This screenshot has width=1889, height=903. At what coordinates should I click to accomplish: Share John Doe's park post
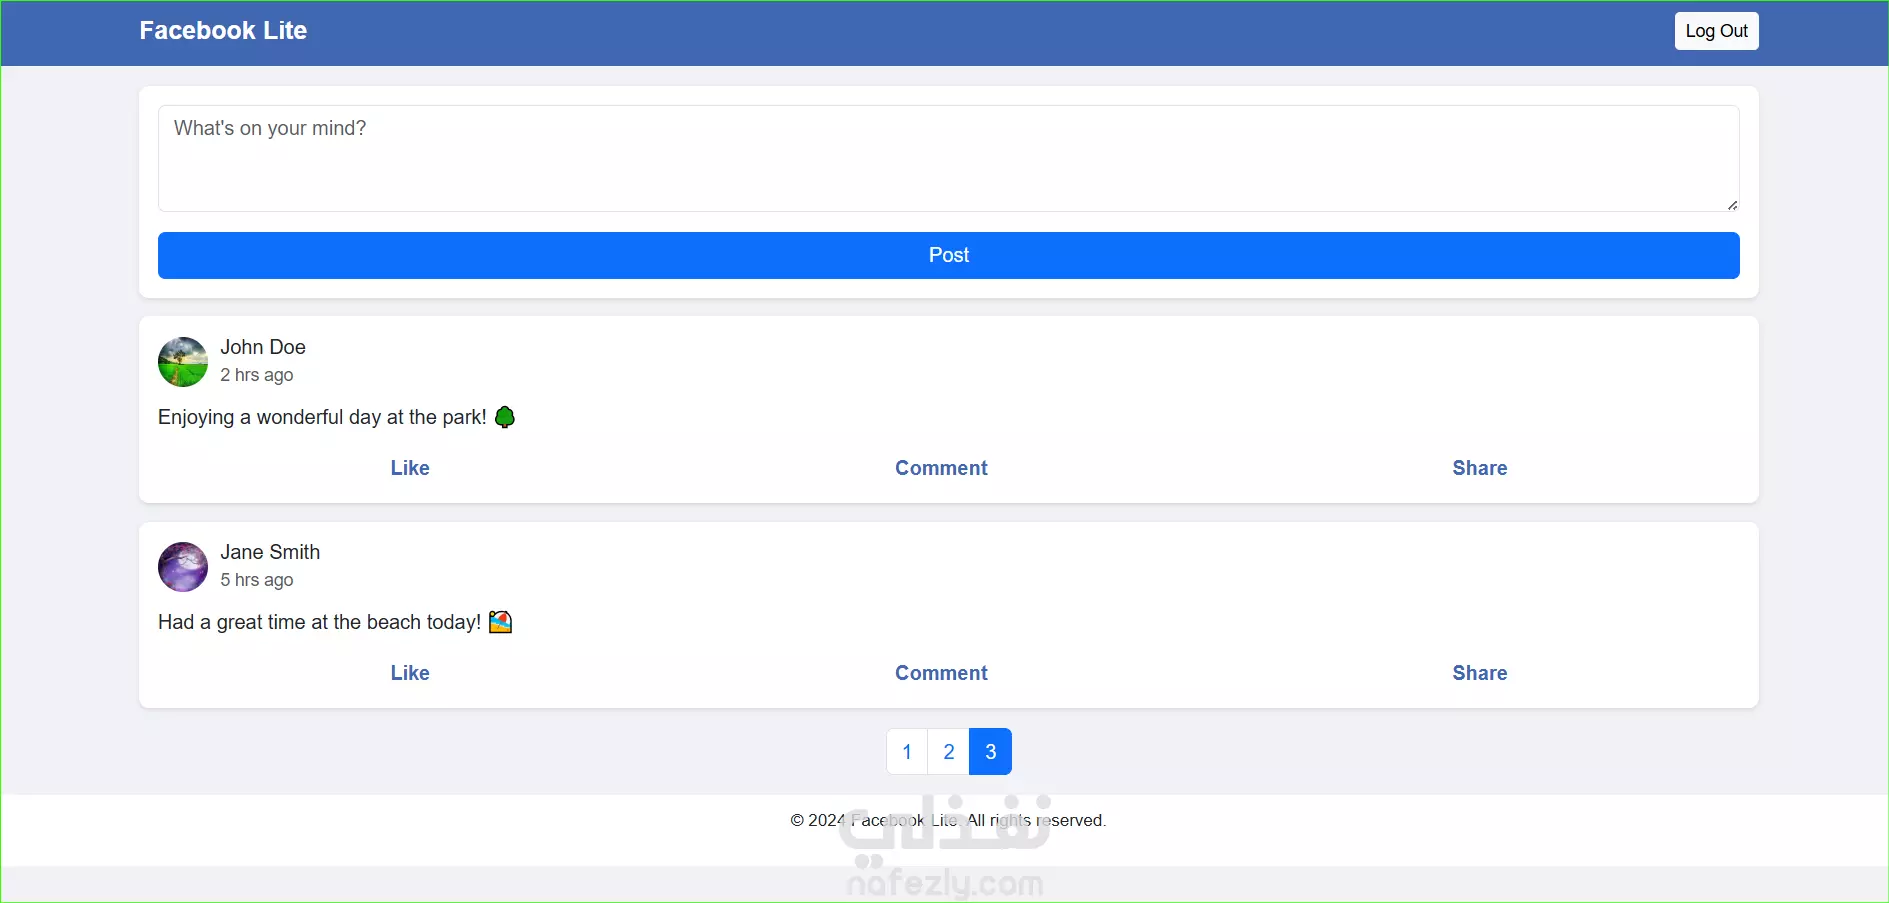point(1480,468)
